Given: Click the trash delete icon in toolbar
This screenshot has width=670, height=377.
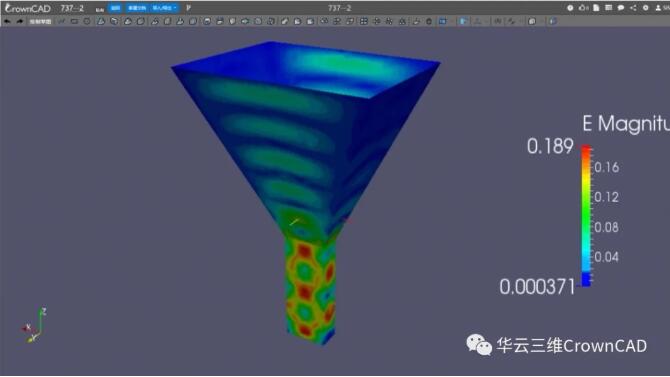Looking at the screenshot, I should click(x=429, y=21).
